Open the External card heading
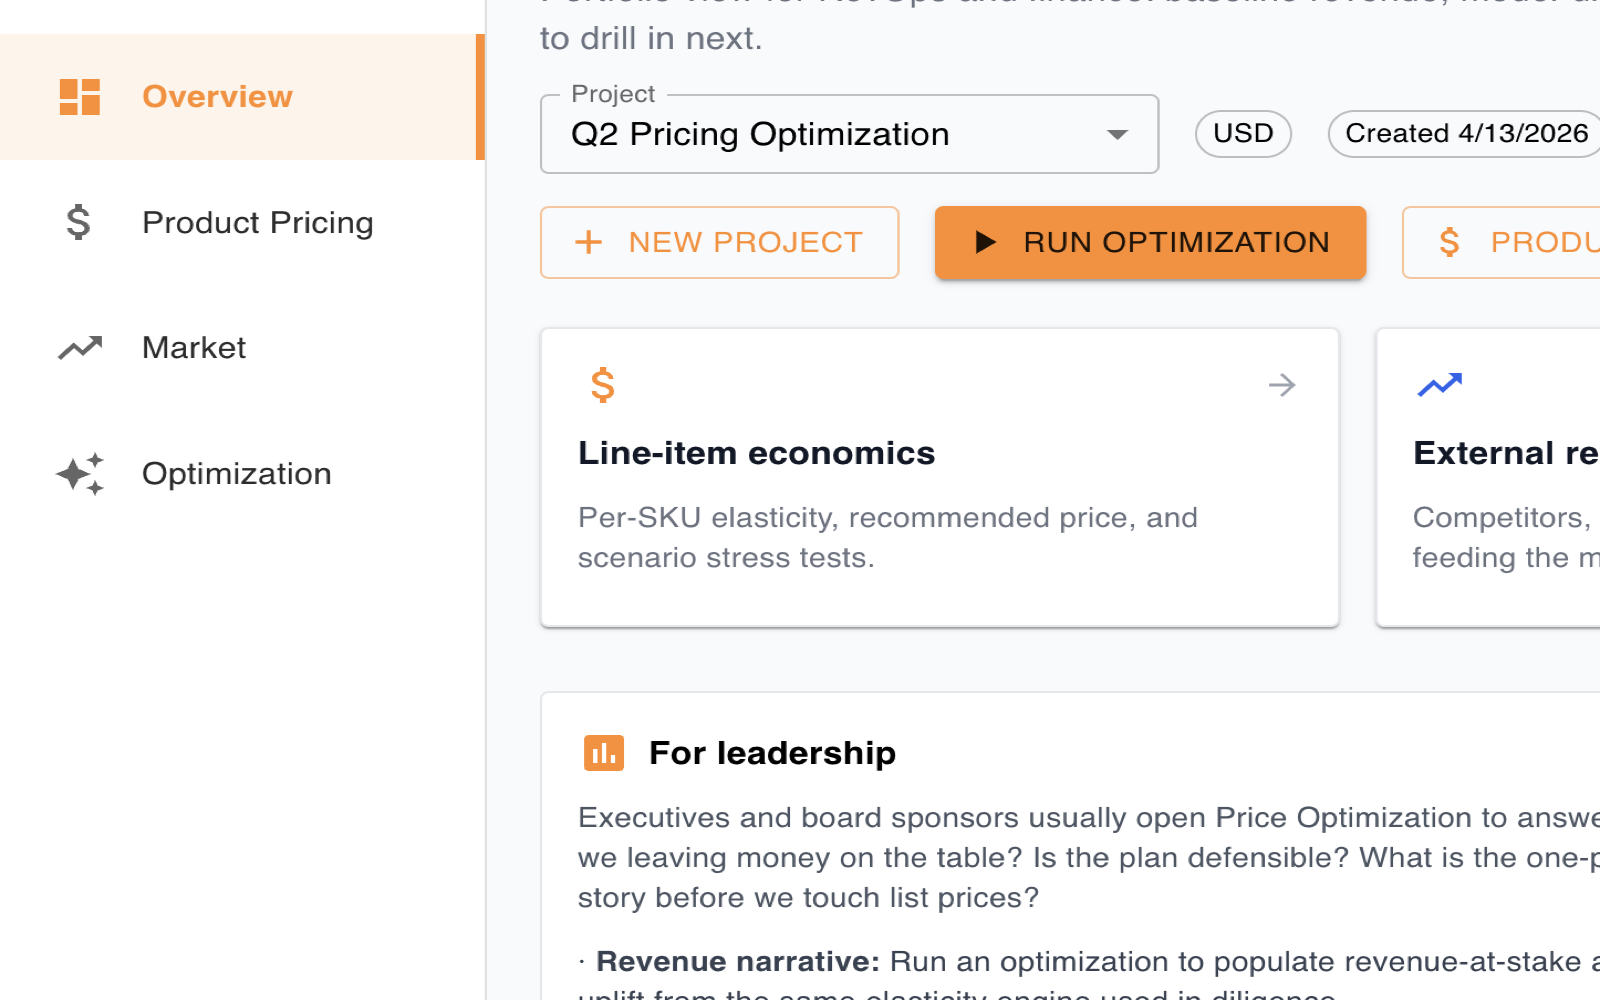Image resolution: width=1600 pixels, height=1000 pixels. tap(1506, 453)
